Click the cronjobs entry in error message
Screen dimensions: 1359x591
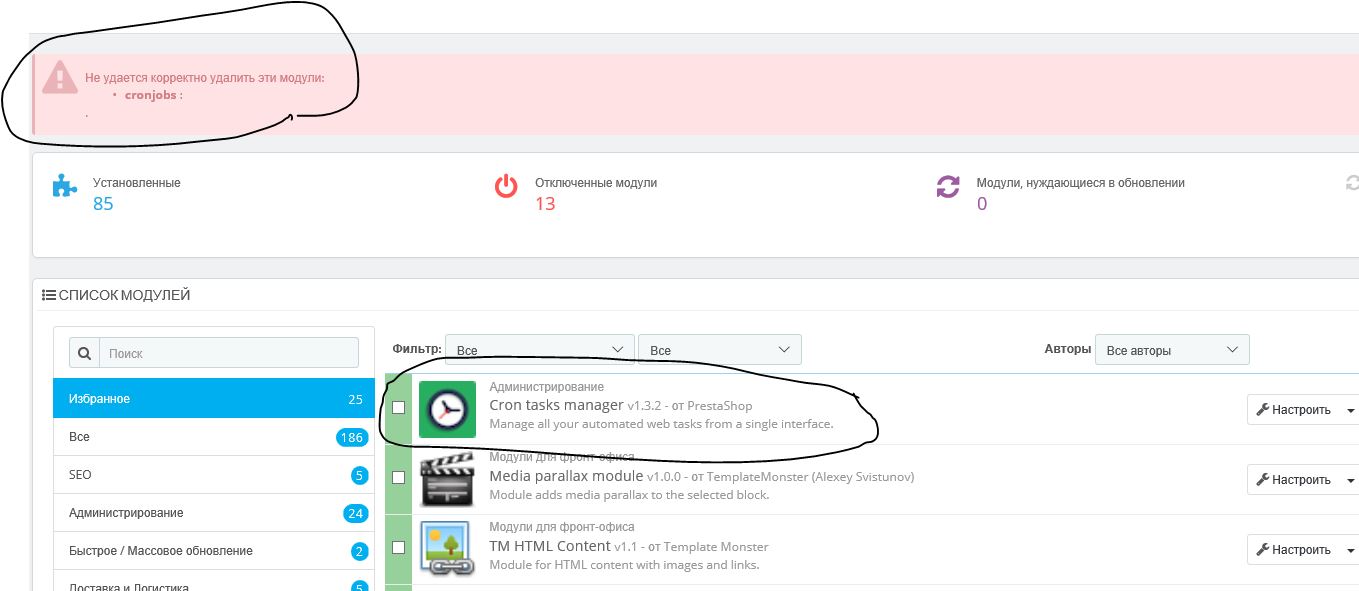click(153, 95)
